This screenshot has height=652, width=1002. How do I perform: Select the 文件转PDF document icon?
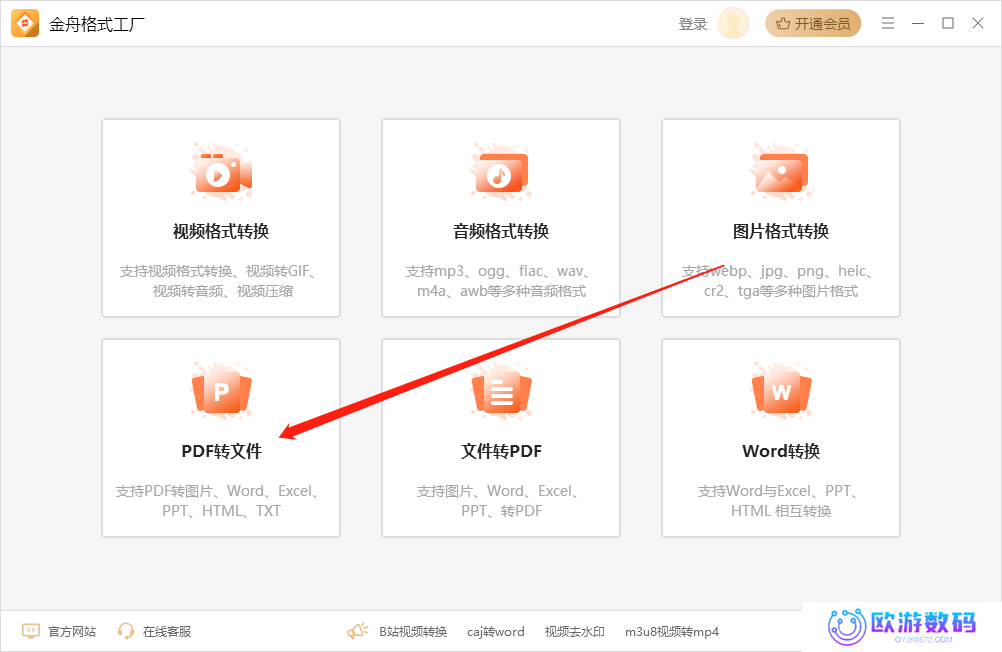click(502, 391)
